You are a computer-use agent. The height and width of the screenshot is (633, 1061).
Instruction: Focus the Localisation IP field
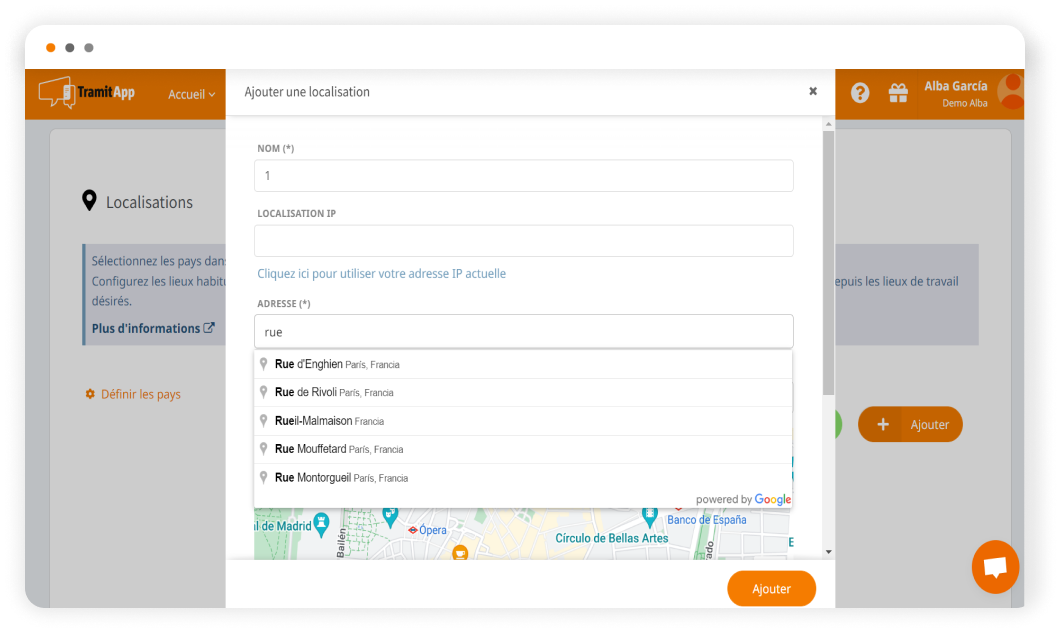(523, 241)
